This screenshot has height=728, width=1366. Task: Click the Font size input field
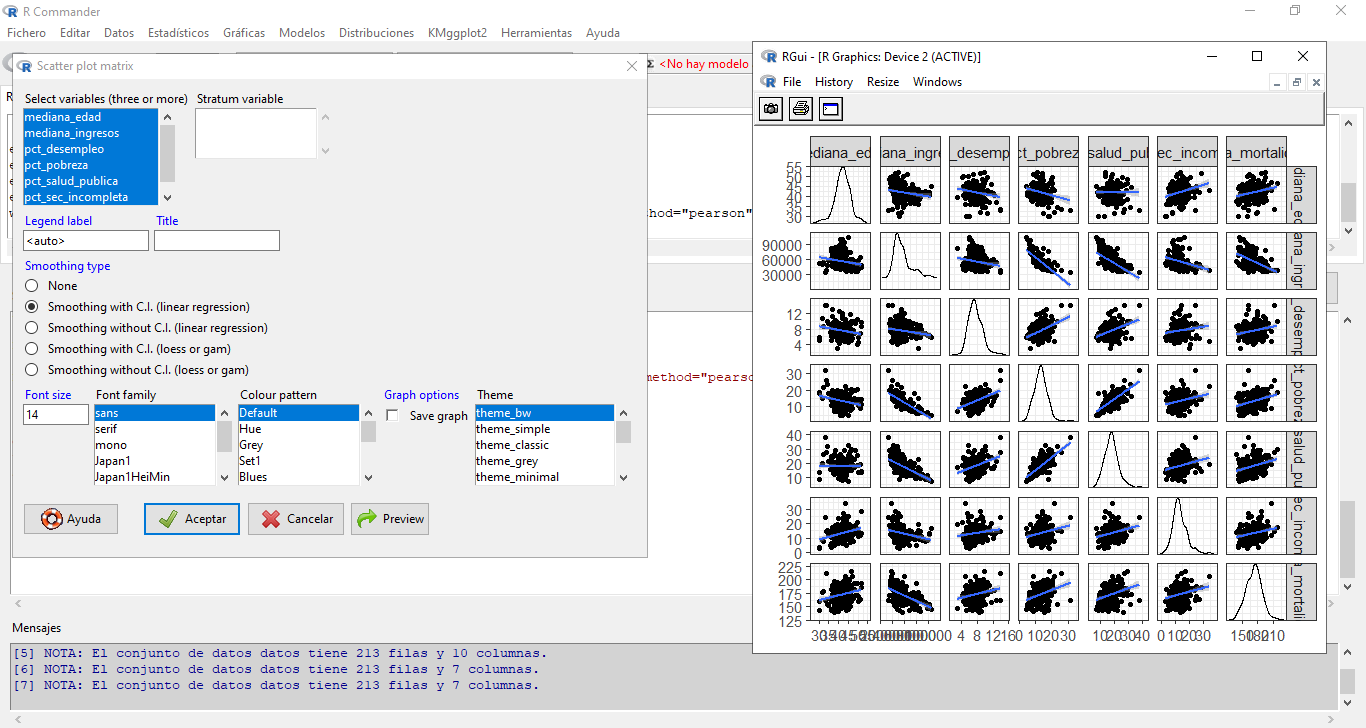[56, 414]
